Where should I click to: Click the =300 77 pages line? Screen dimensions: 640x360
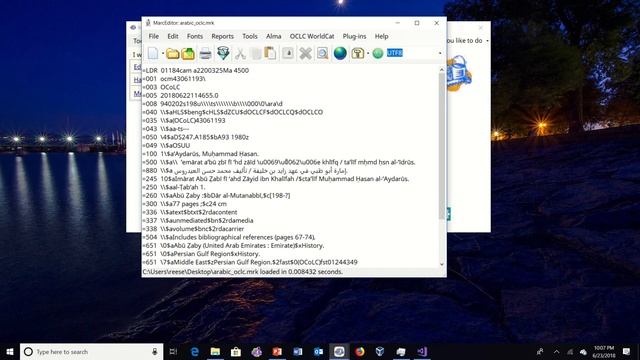click(x=184, y=204)
